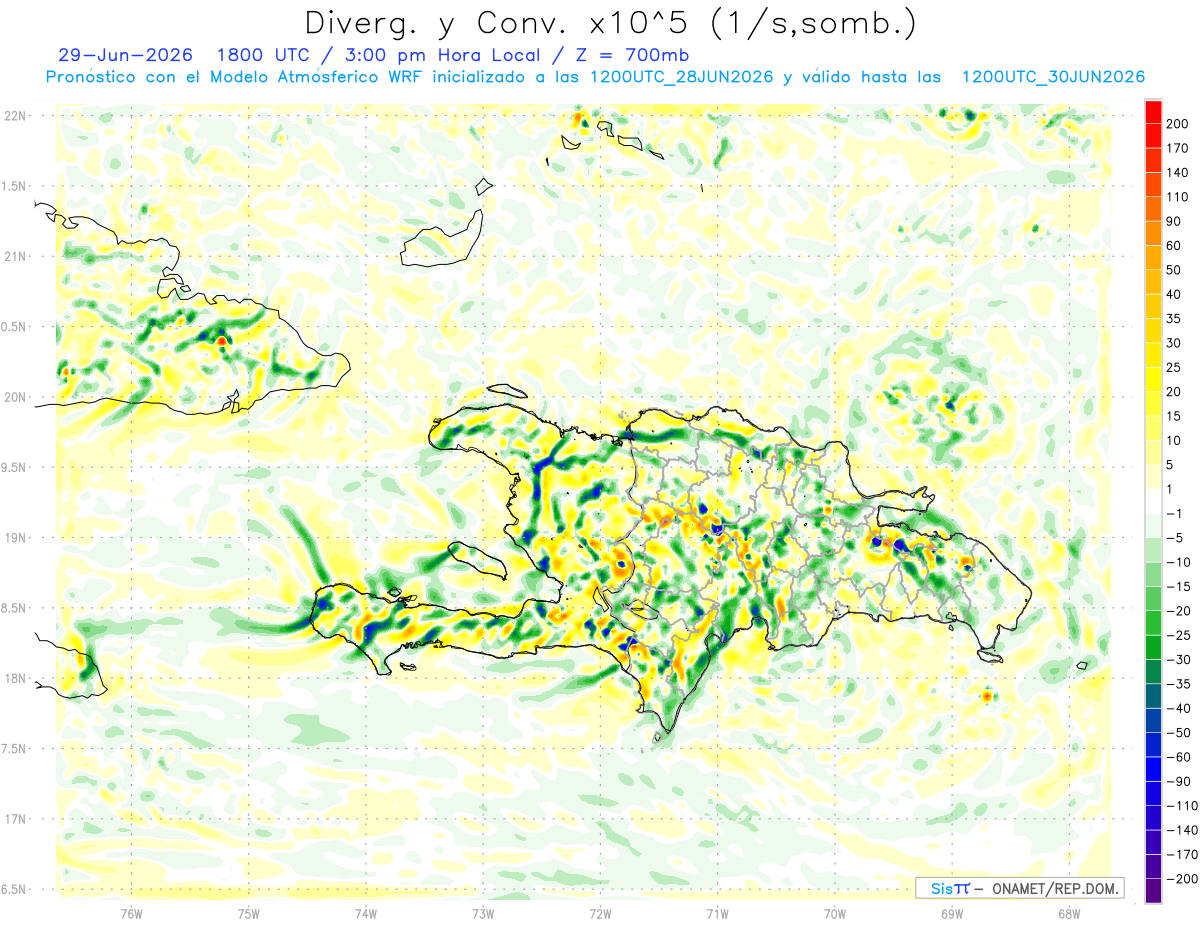Image resolution: width=1200 pixels, height=927 pixels.
Task: Click the '71W' longitude label
Action: pyautogui.click(x=717, y=914)
